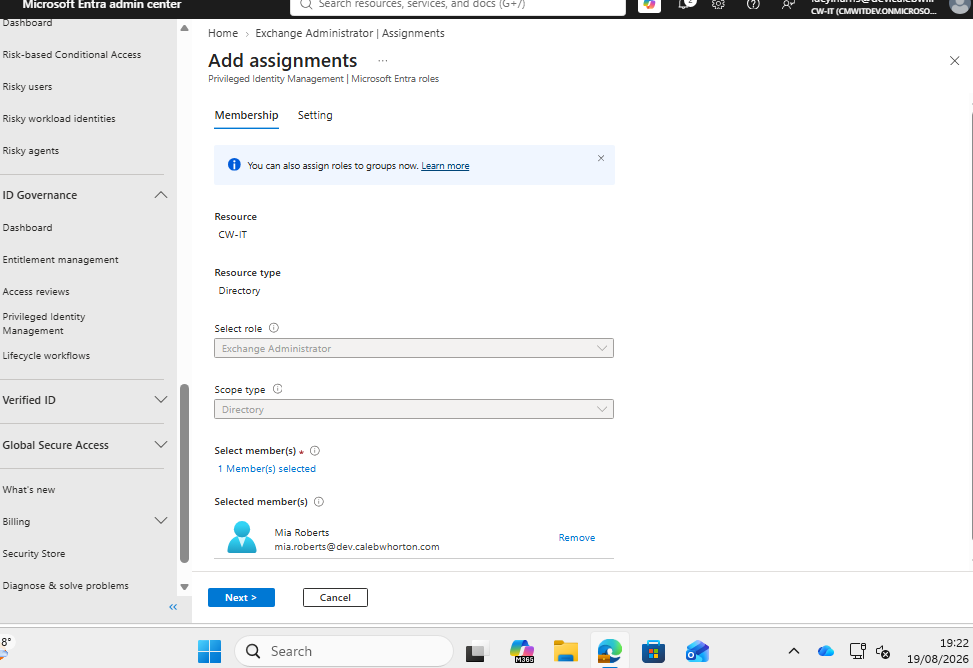Click the Cancel button

335,597
